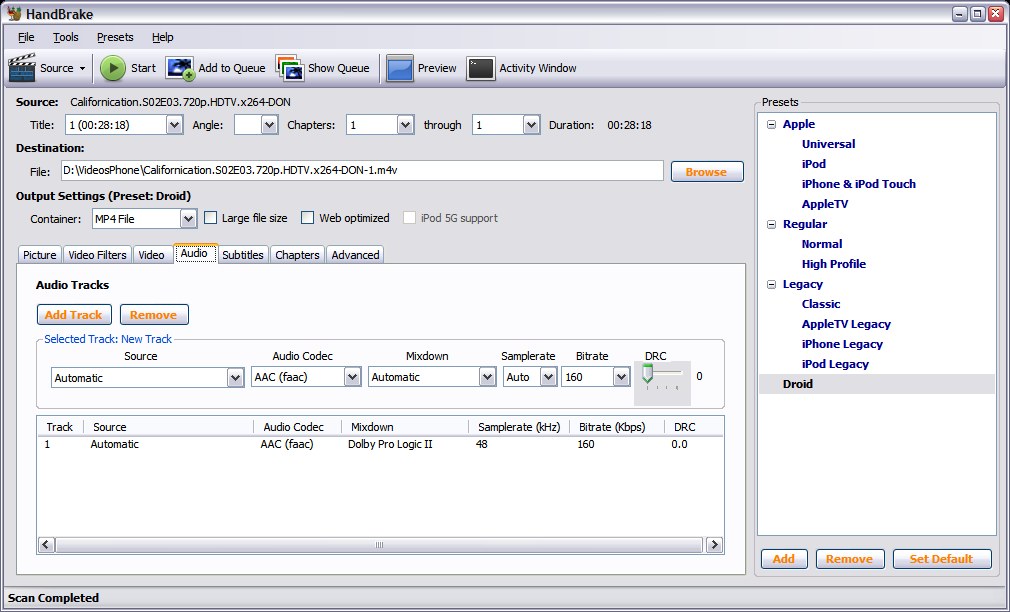This screenshot has width=1010, height=612.
Task: Collapse the Apple presets group
Action: coord(771,124)
